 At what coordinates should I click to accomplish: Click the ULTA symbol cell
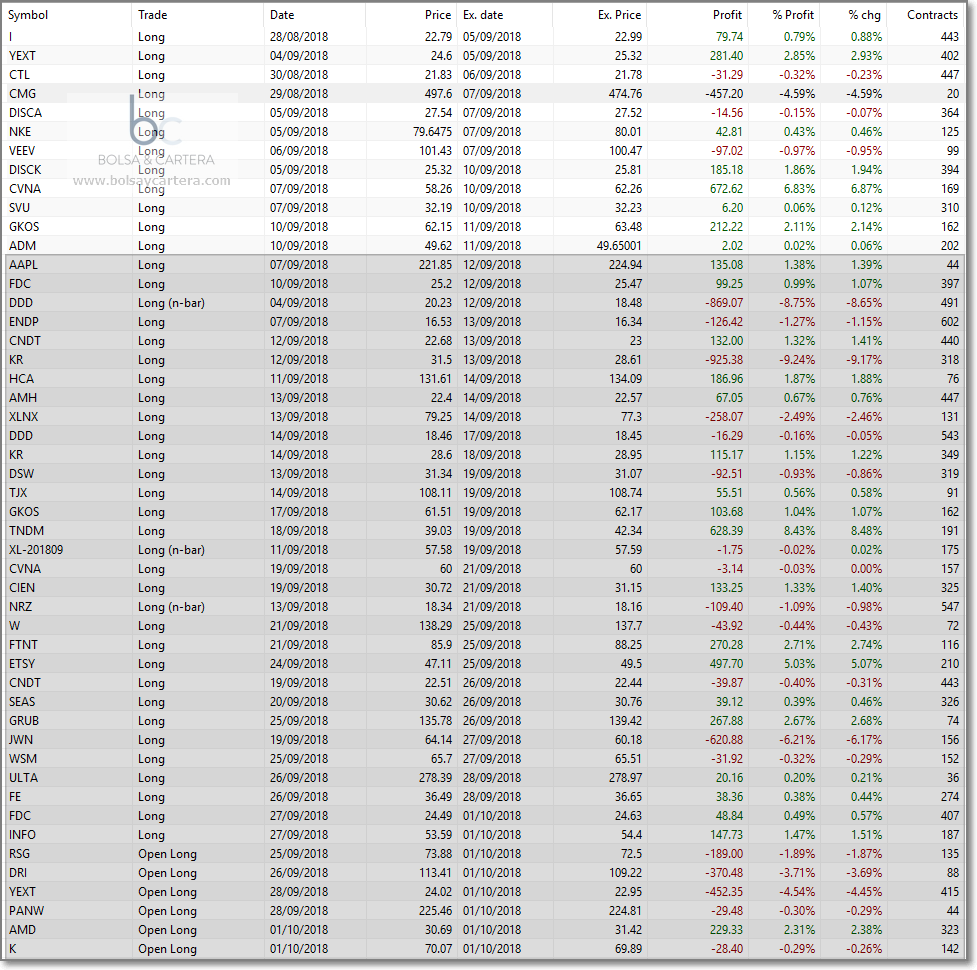point(24,777)
